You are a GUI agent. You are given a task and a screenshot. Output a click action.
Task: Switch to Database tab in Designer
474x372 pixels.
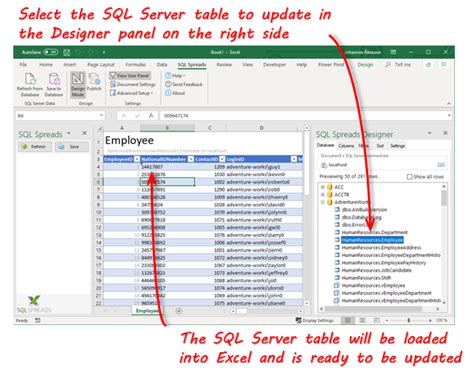[x=325, y=145]
